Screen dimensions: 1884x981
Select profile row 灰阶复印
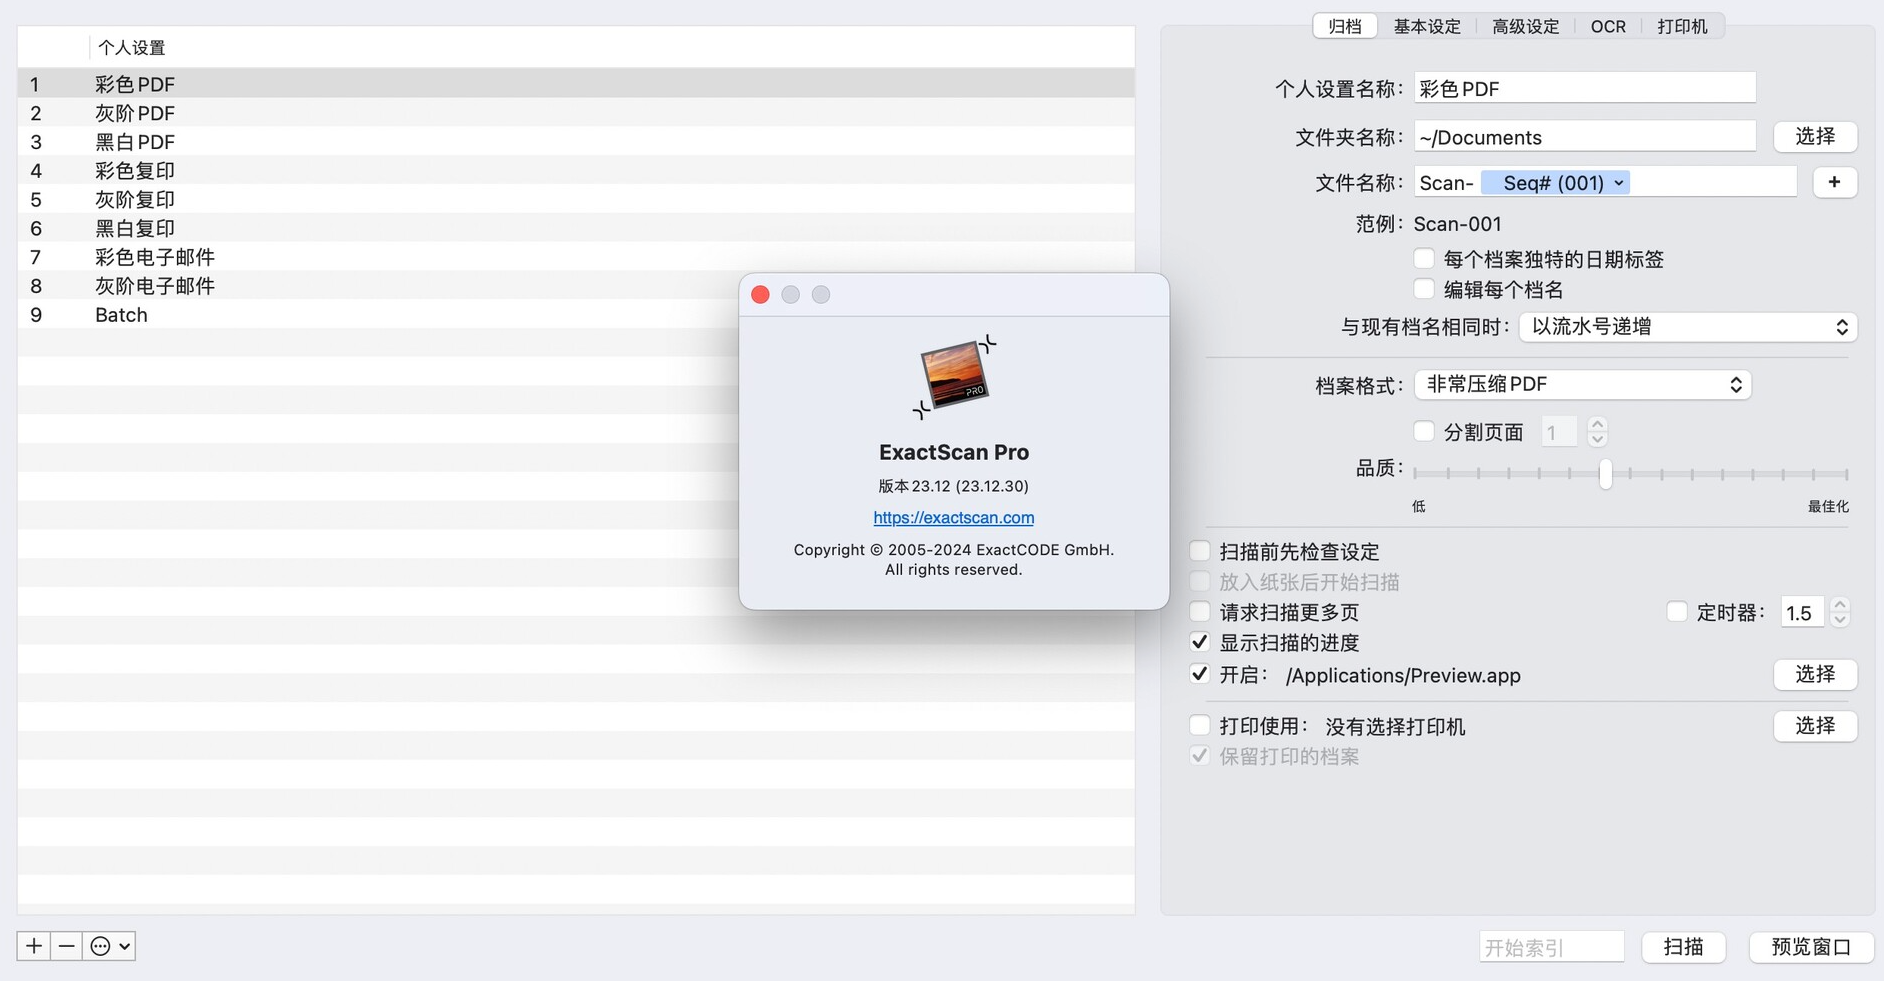(576, 199)
